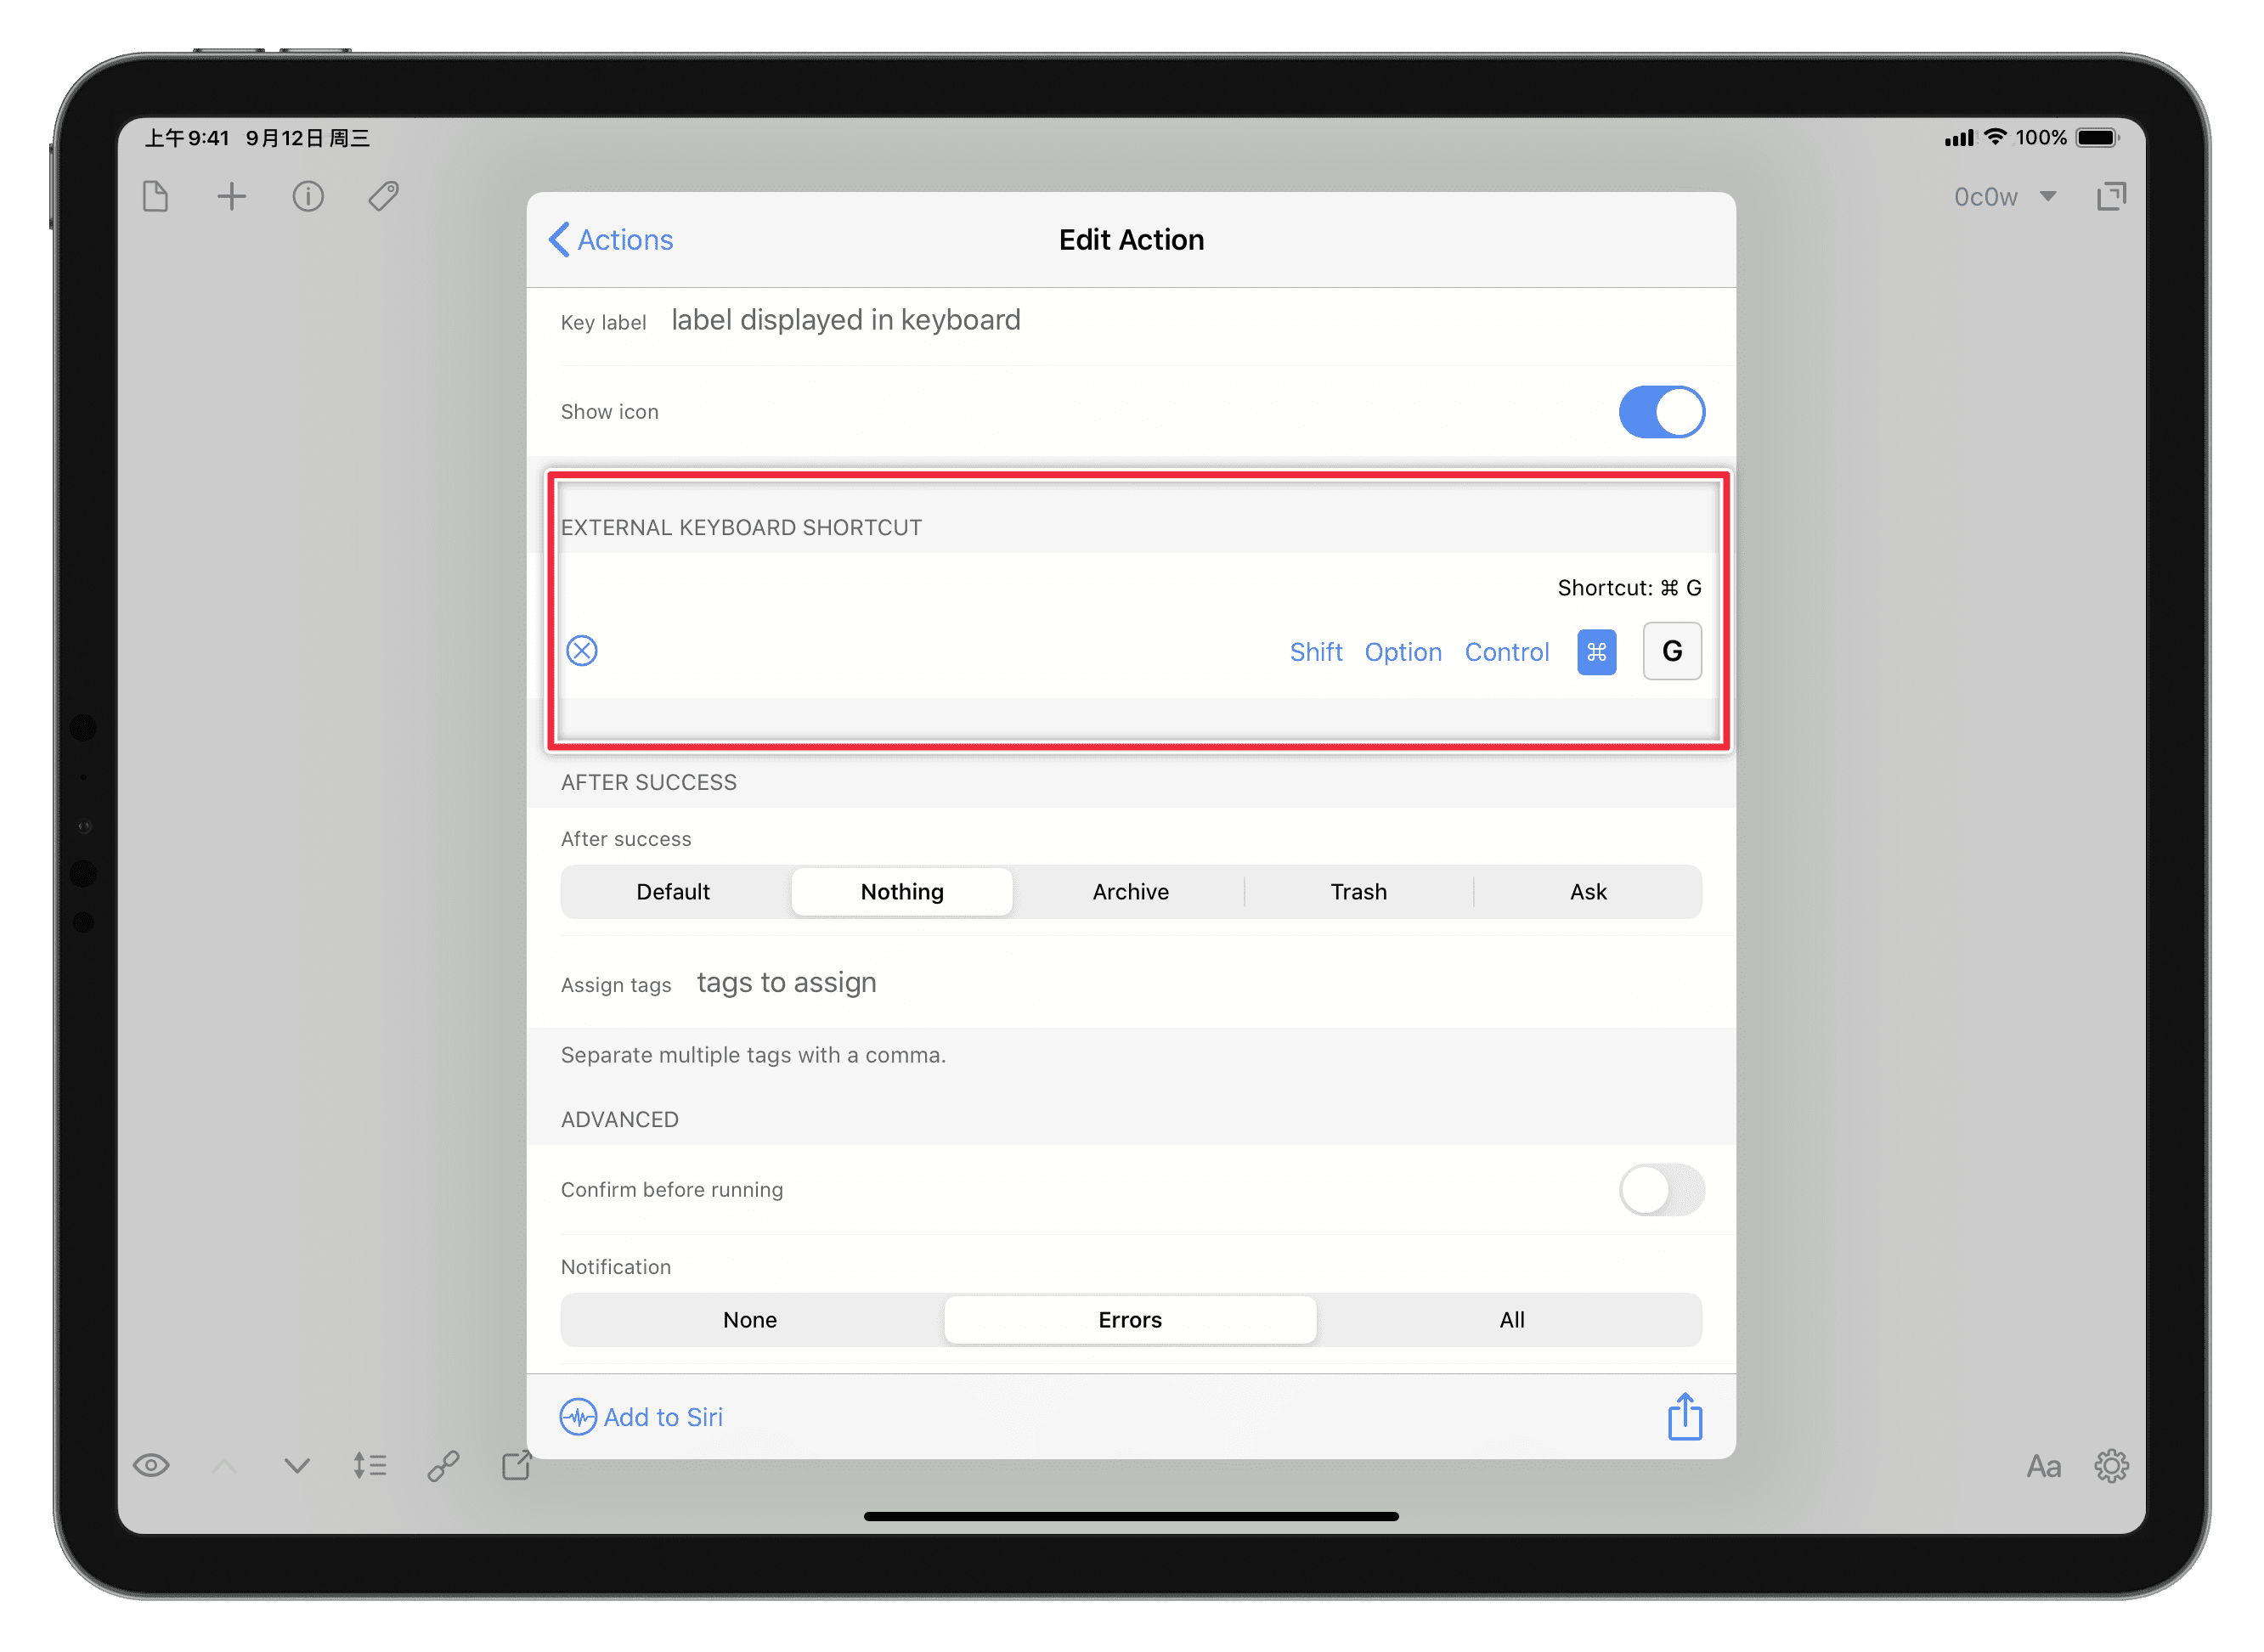Toggle the Show icon switch off
The width and height of the screenshot is (2264, 1652).
1661,412
